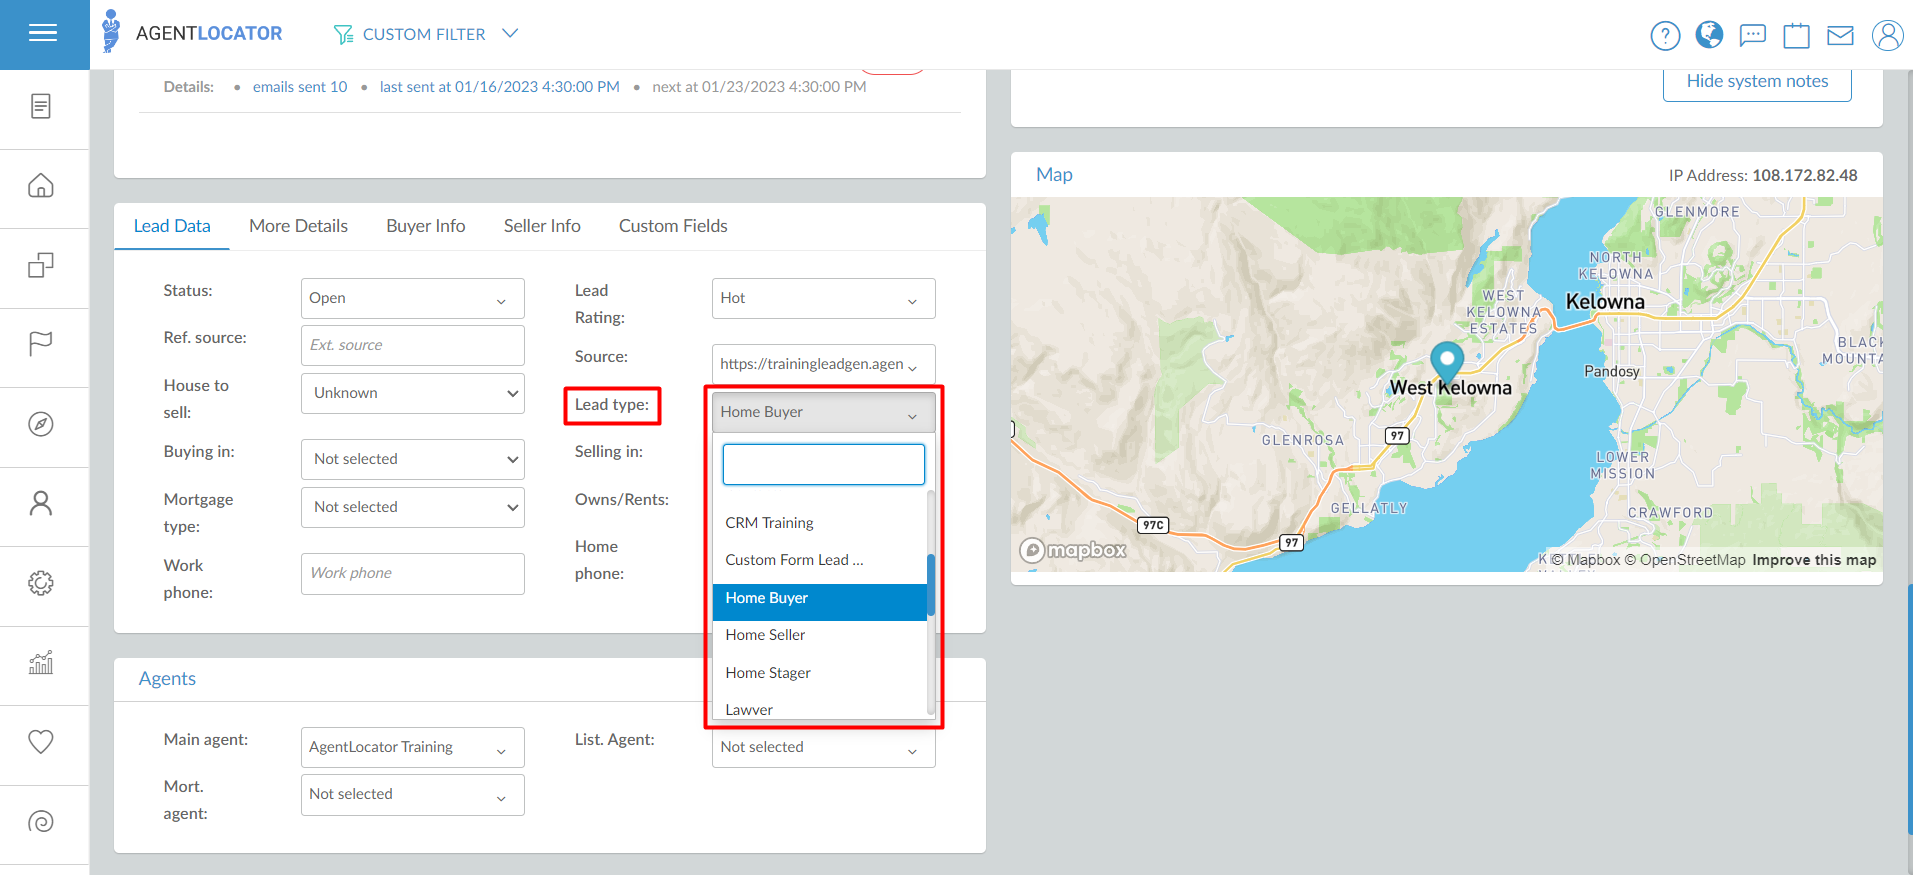Open the heart favorites sidebar icon
Viewport: 1913px width, 875px height.
pos(41,741)
